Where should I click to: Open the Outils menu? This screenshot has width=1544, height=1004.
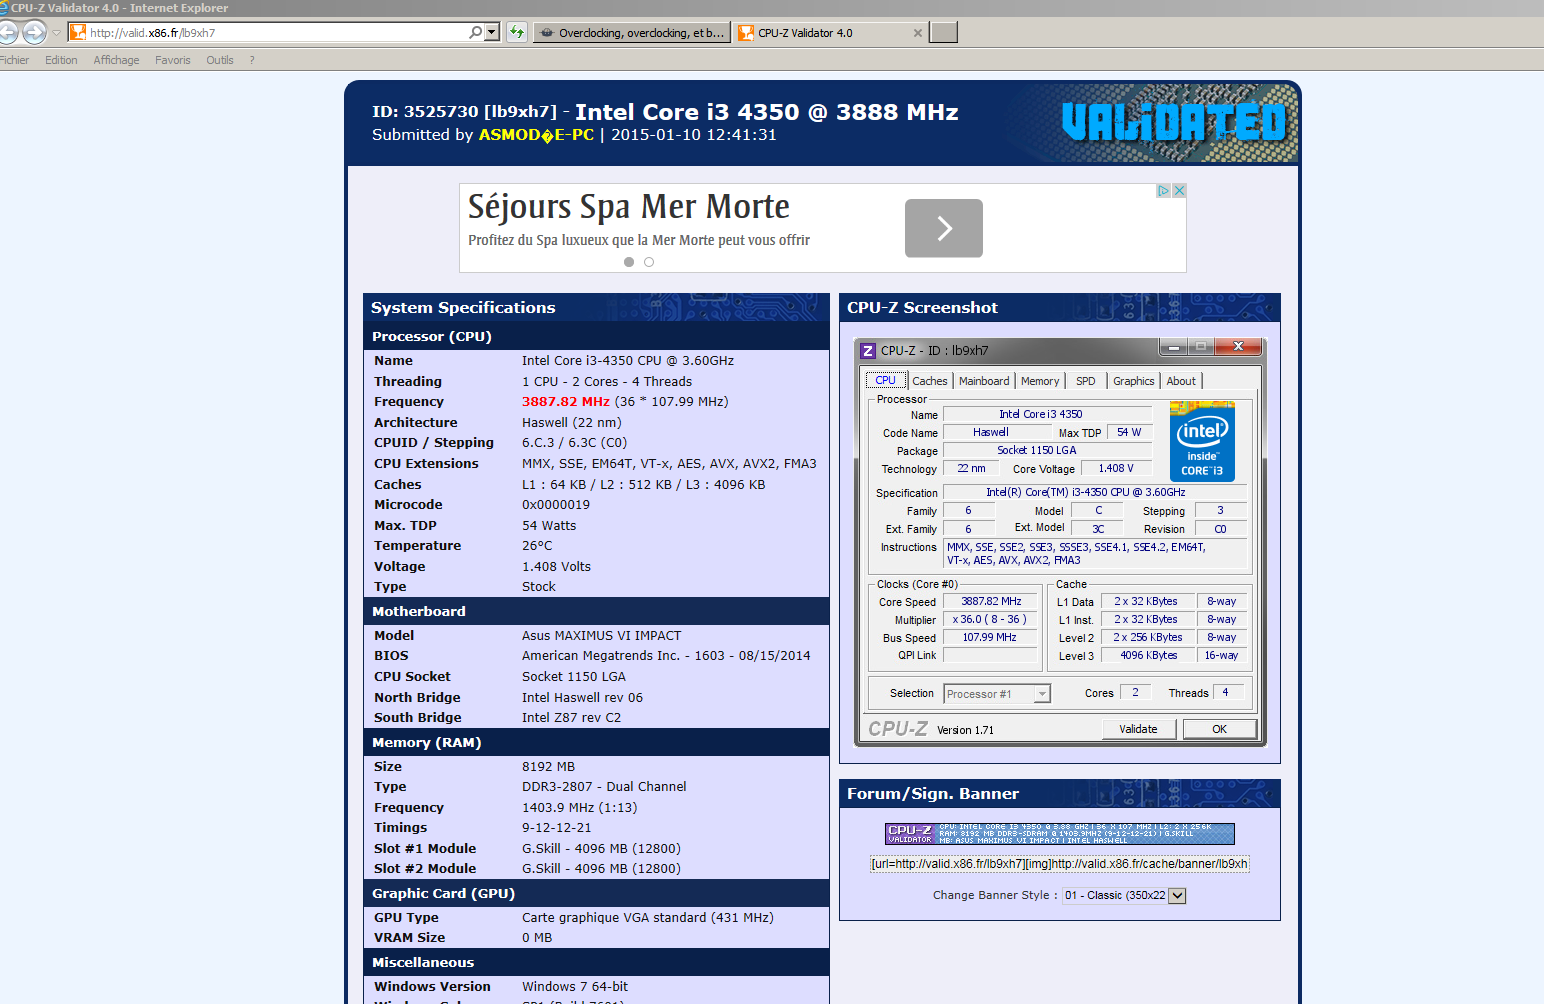pyautogui.click(x=219, y=60)
